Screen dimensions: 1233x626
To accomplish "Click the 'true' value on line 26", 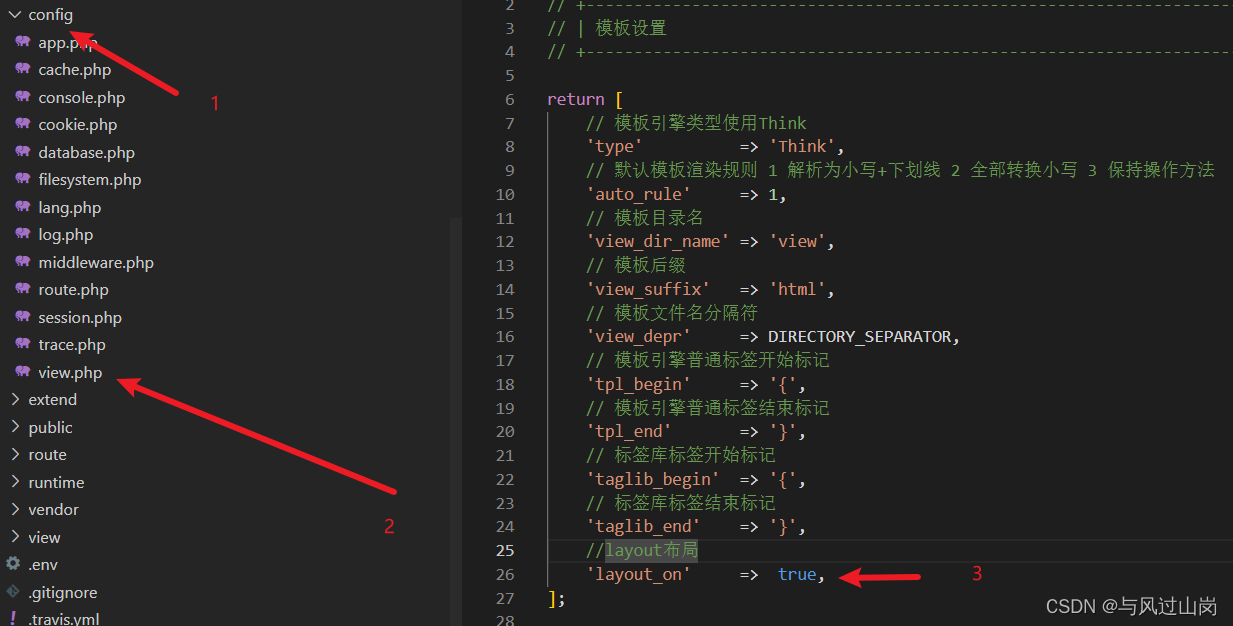I will pos(797,574).
